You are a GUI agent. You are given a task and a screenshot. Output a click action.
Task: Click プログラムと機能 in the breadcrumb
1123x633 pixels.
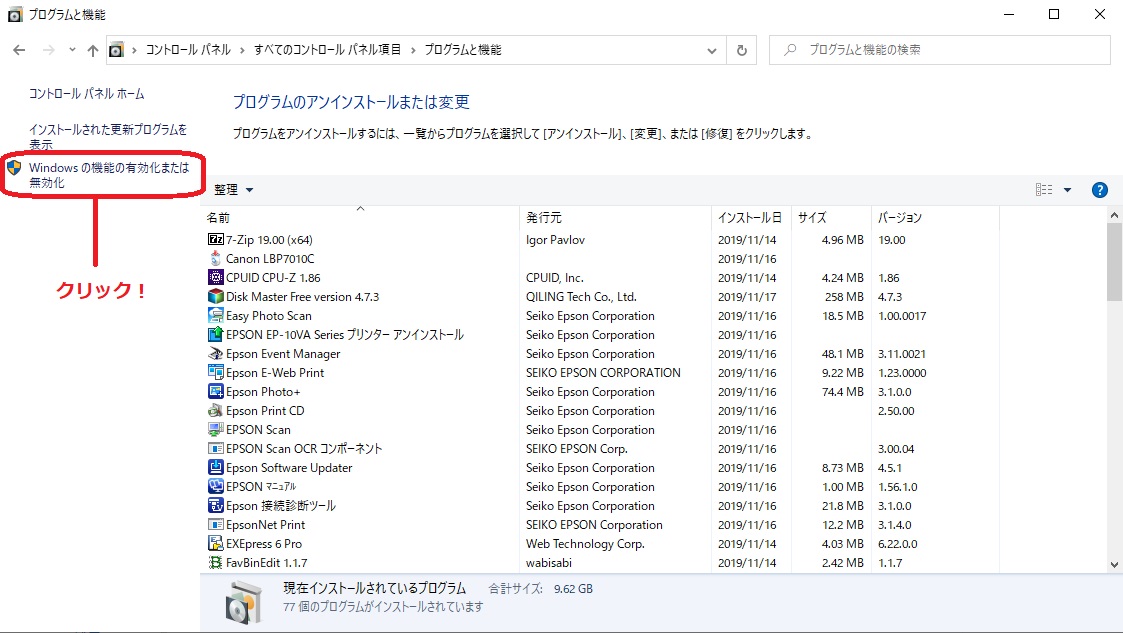pos(463,50)
